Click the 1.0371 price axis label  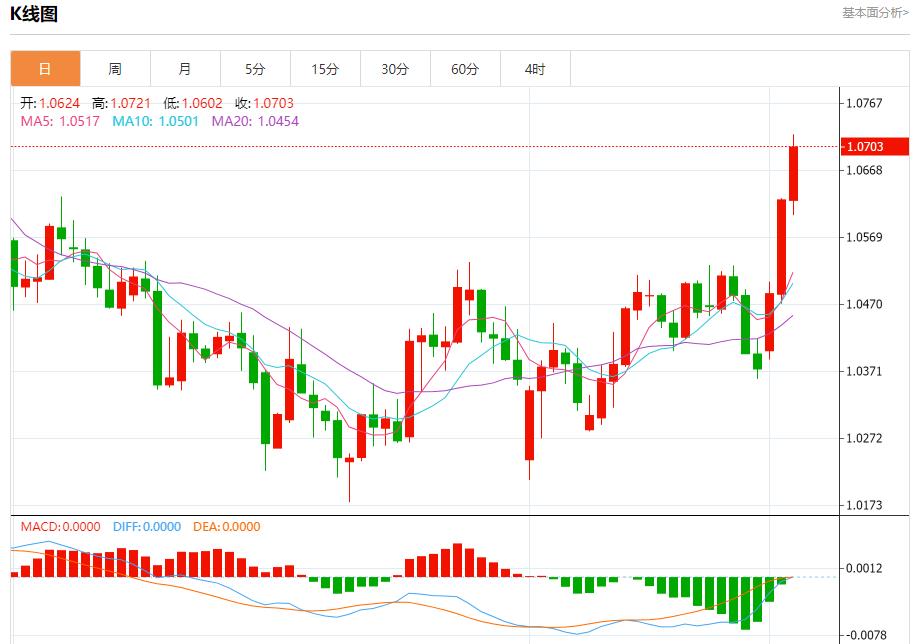click(864, 371)
